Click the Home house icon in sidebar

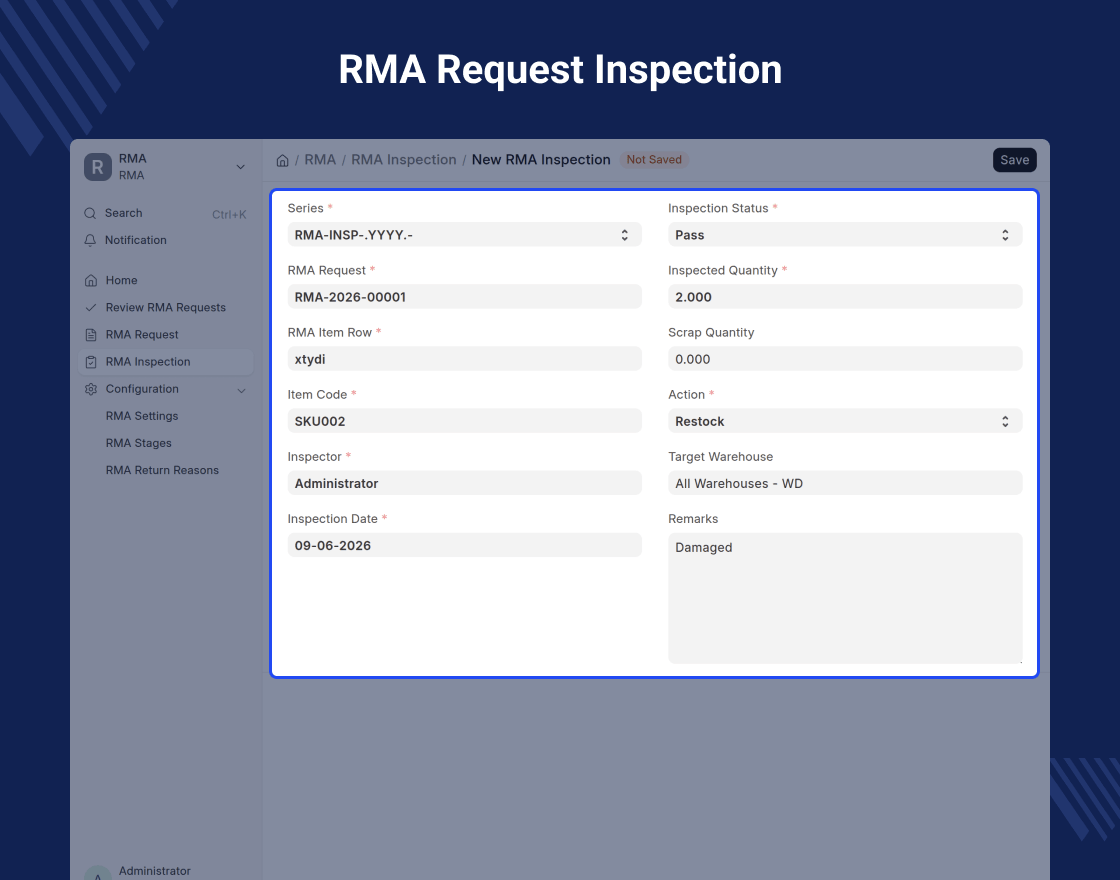click(x=91, y=281)
